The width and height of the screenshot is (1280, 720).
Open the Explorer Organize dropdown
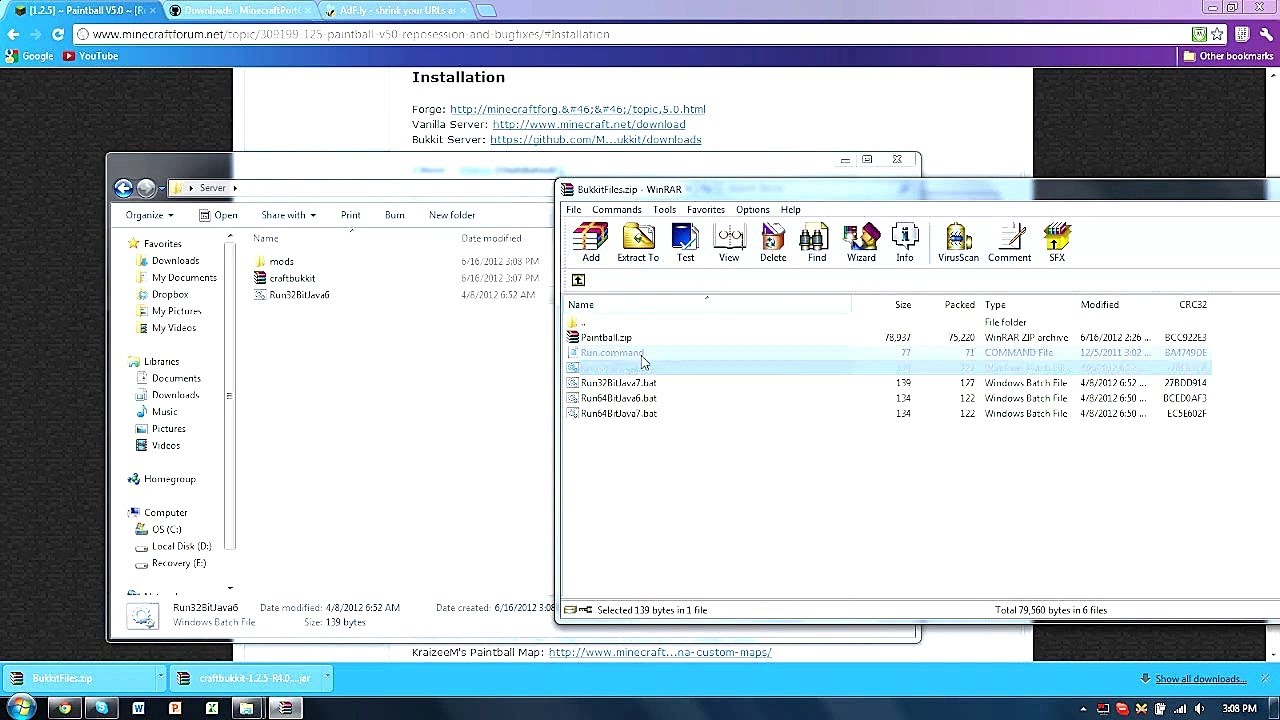(x=149, y=215)
